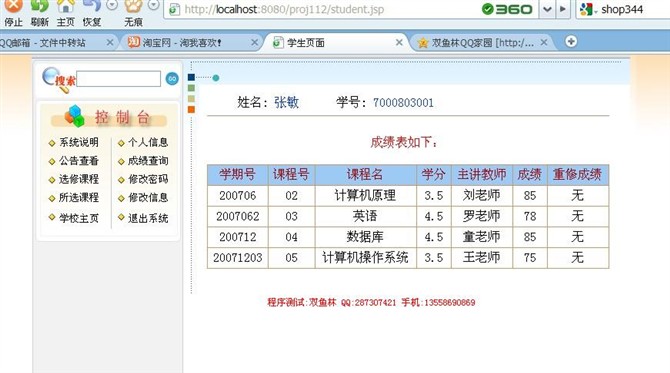Viewport: 670px width, 373px height.
Task: Click the 成绩表如下 heading
Action: pyautogui.click(x=404, y=142)
